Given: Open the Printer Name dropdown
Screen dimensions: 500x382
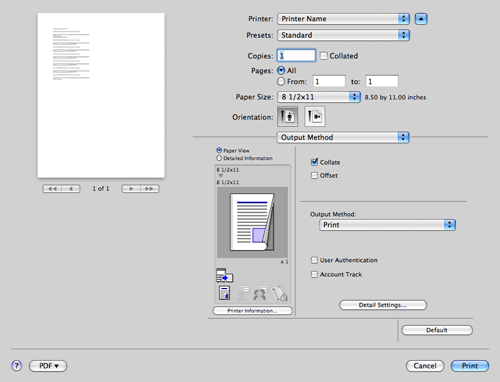Looking at the screenshot, I should [343, 19].
